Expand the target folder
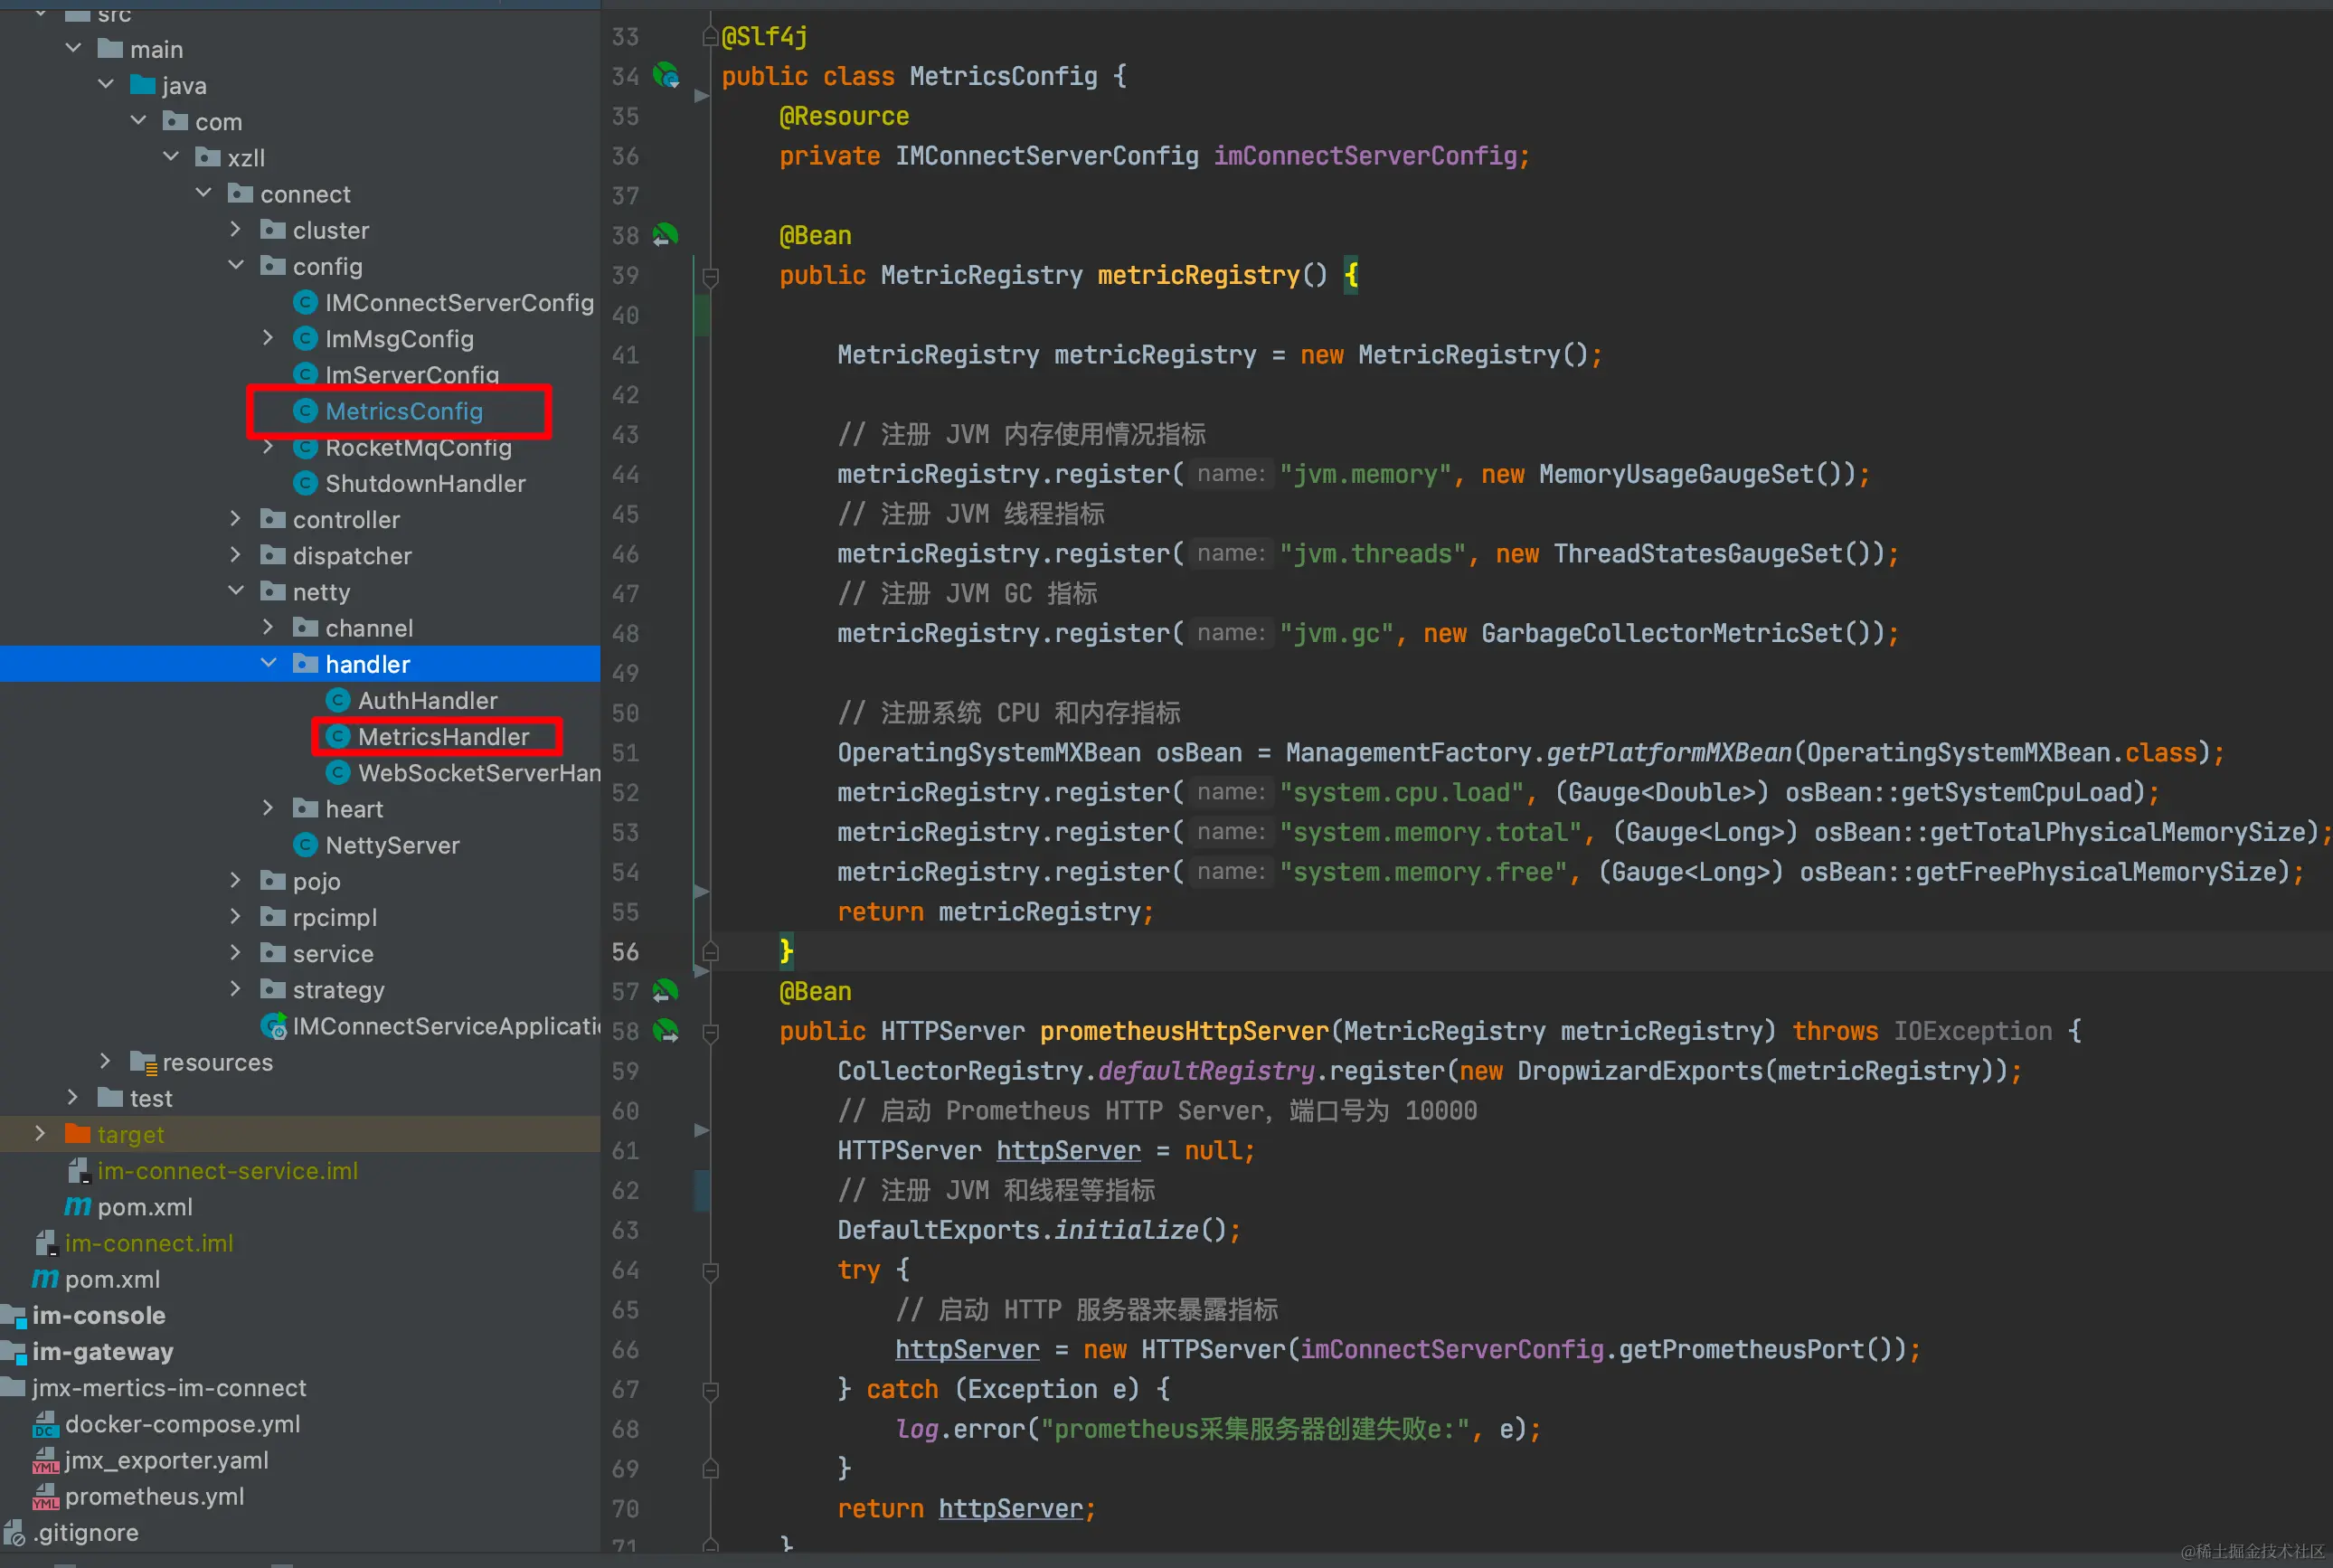The height and width of the screenshot is (1568, 2333). coord(41,1134)
